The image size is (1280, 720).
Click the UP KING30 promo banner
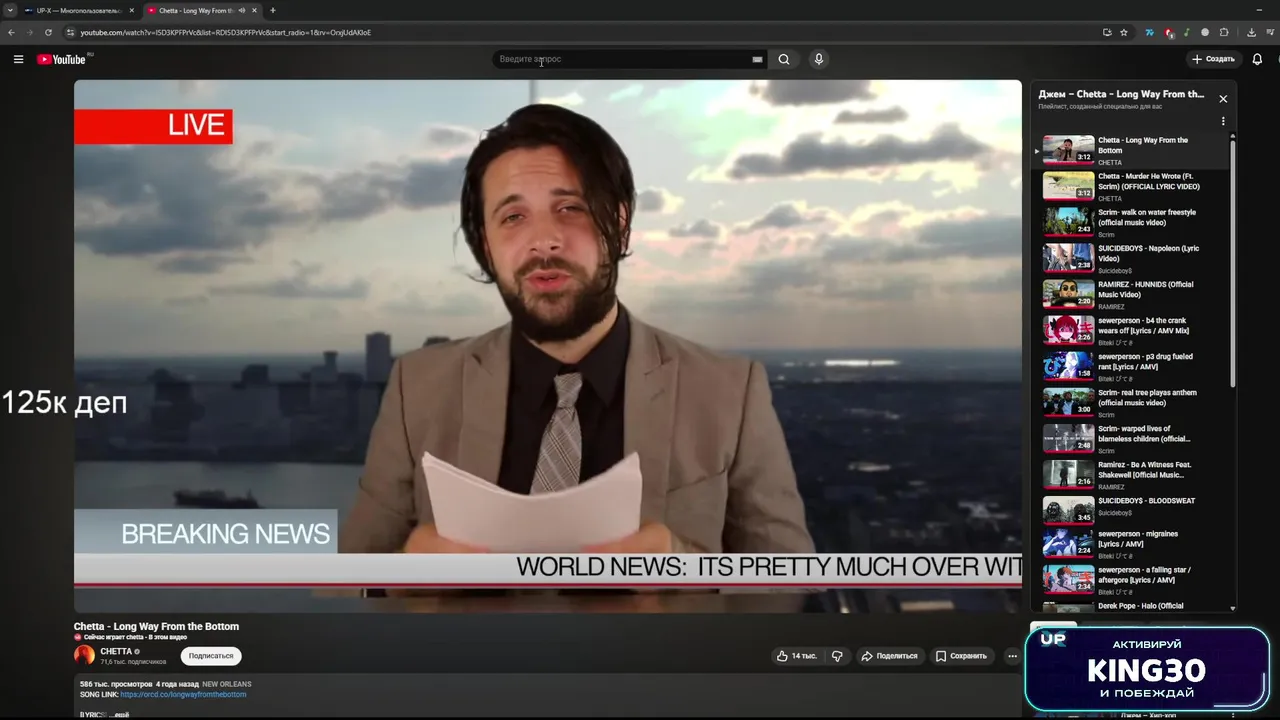[1147, 669]
